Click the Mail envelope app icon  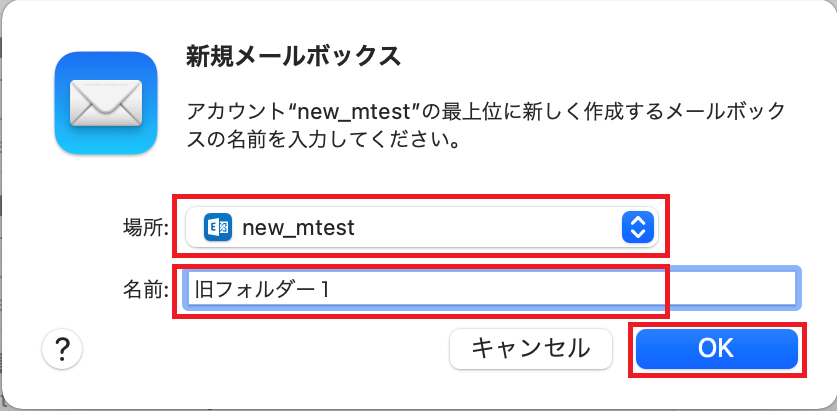pos(106,103)
